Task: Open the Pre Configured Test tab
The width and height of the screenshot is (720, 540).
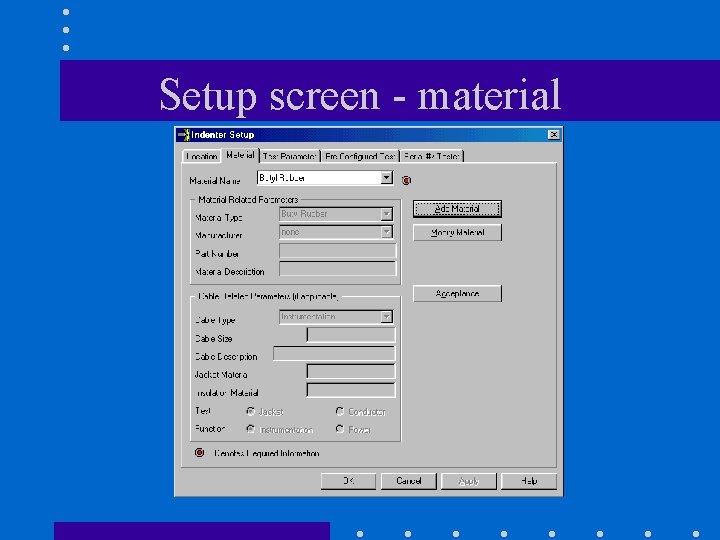Action: coord(360,156)
